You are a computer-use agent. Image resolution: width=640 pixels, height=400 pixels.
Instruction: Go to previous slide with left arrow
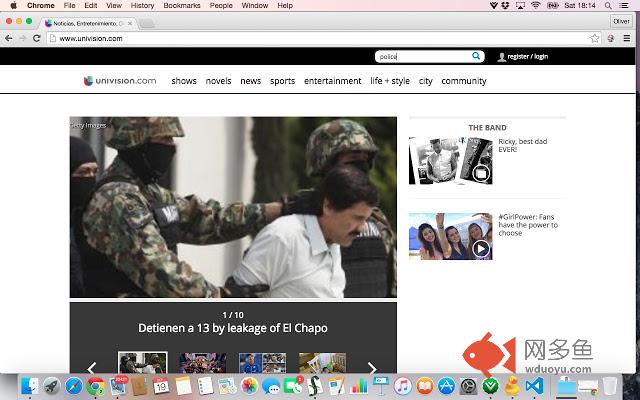point(91,368)
